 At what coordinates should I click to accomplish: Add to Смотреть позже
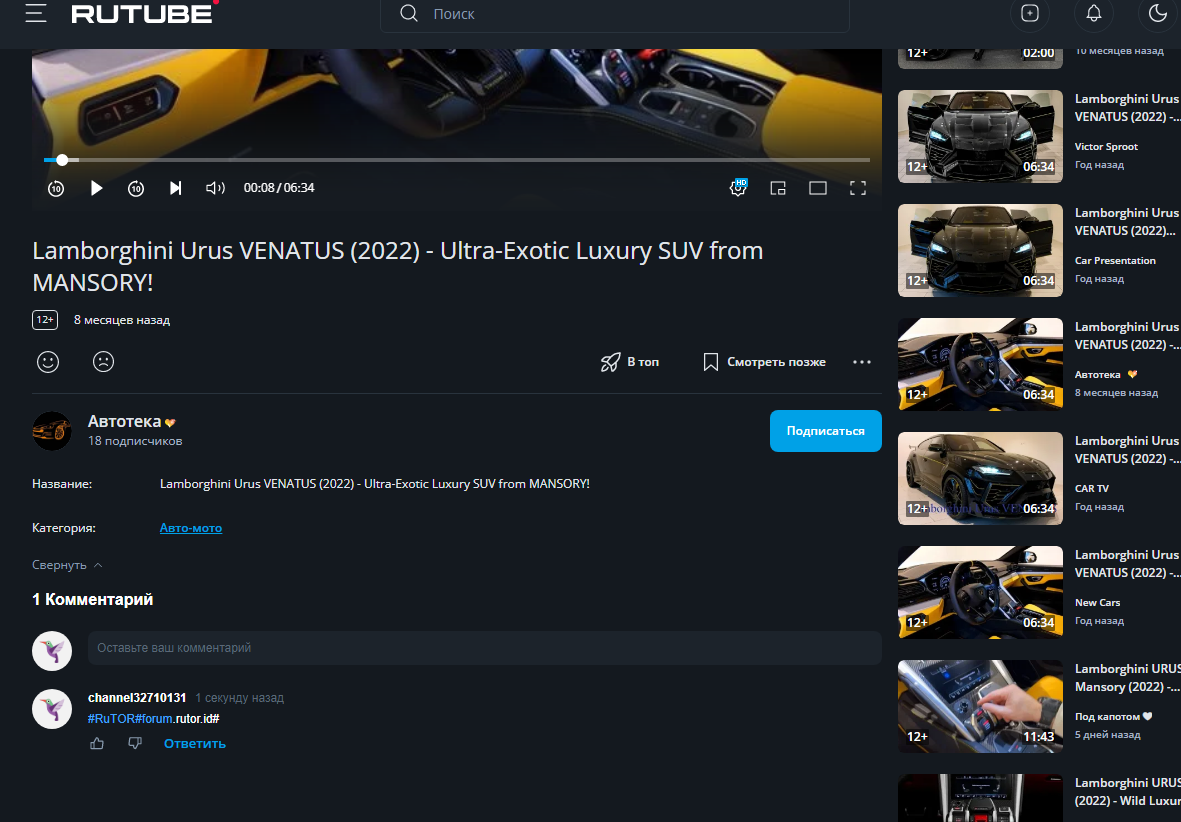(x=764, y=362)
